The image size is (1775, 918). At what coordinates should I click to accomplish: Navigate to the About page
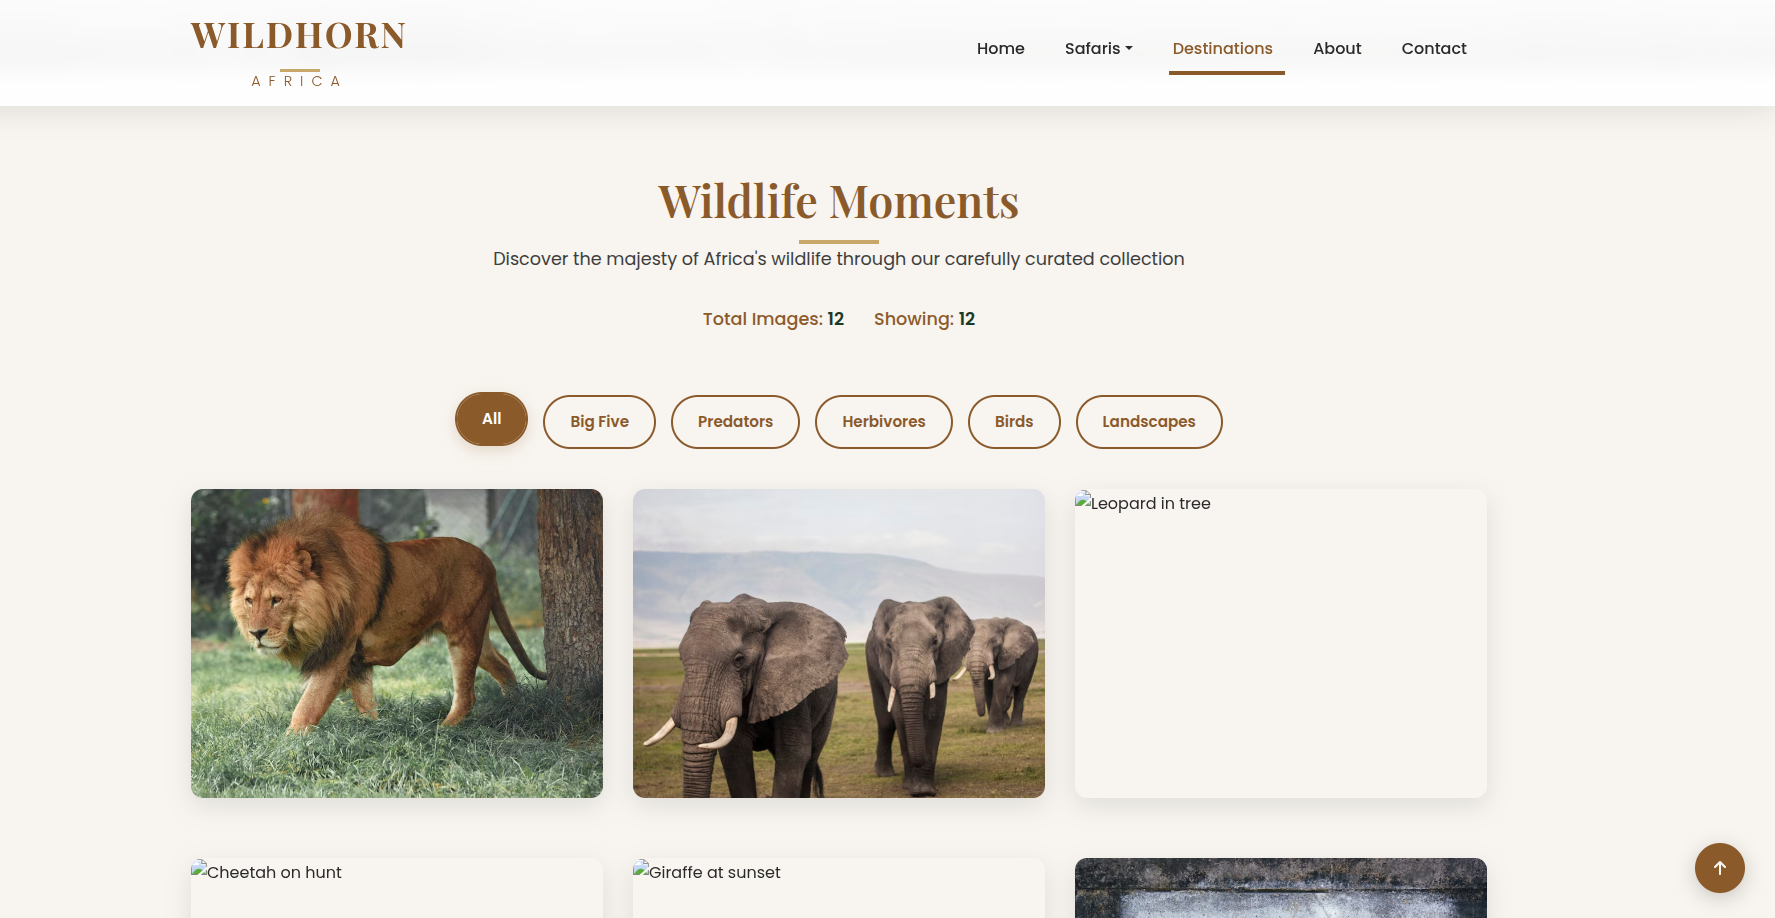pos(1337,48)
